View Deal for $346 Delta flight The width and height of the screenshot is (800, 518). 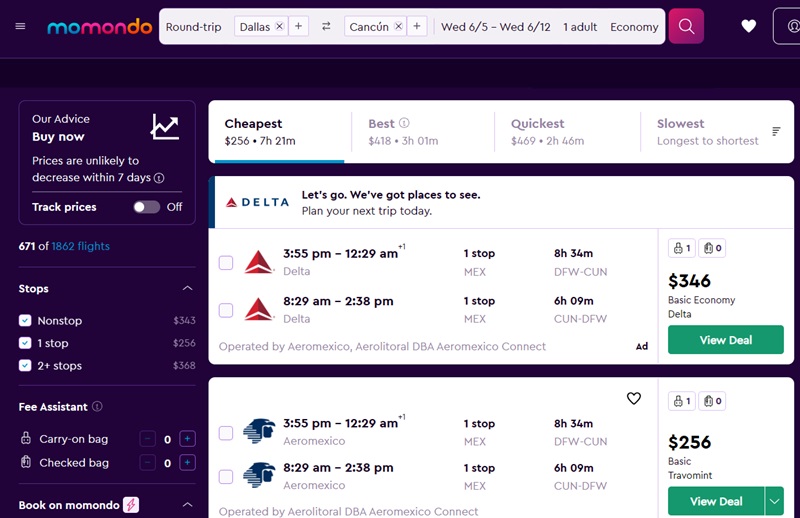726,340
